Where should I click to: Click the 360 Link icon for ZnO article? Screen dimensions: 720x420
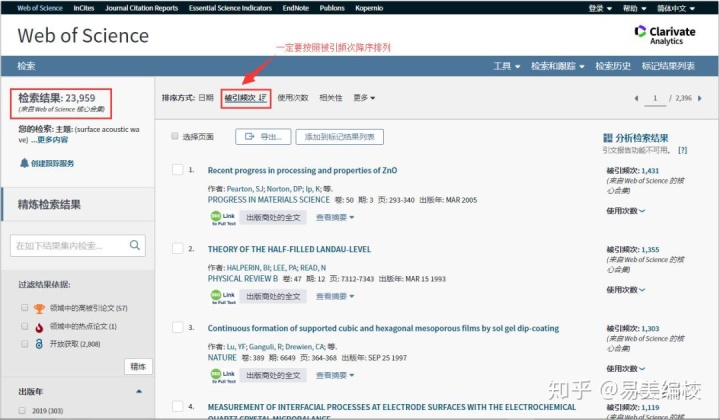(x=223, y=218)
